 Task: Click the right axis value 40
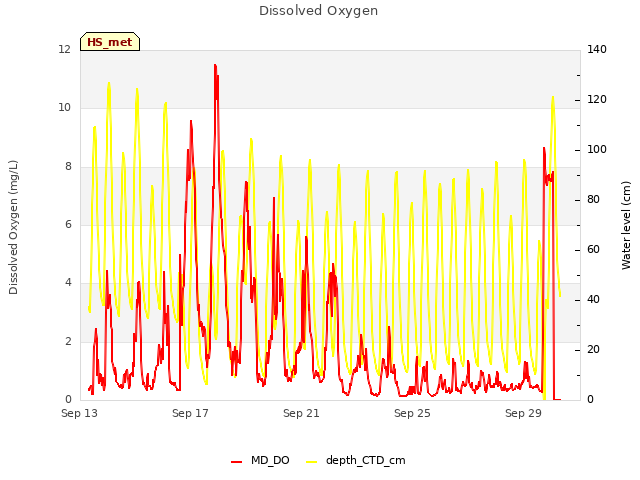pyautogui.click(x=593, y=300)
